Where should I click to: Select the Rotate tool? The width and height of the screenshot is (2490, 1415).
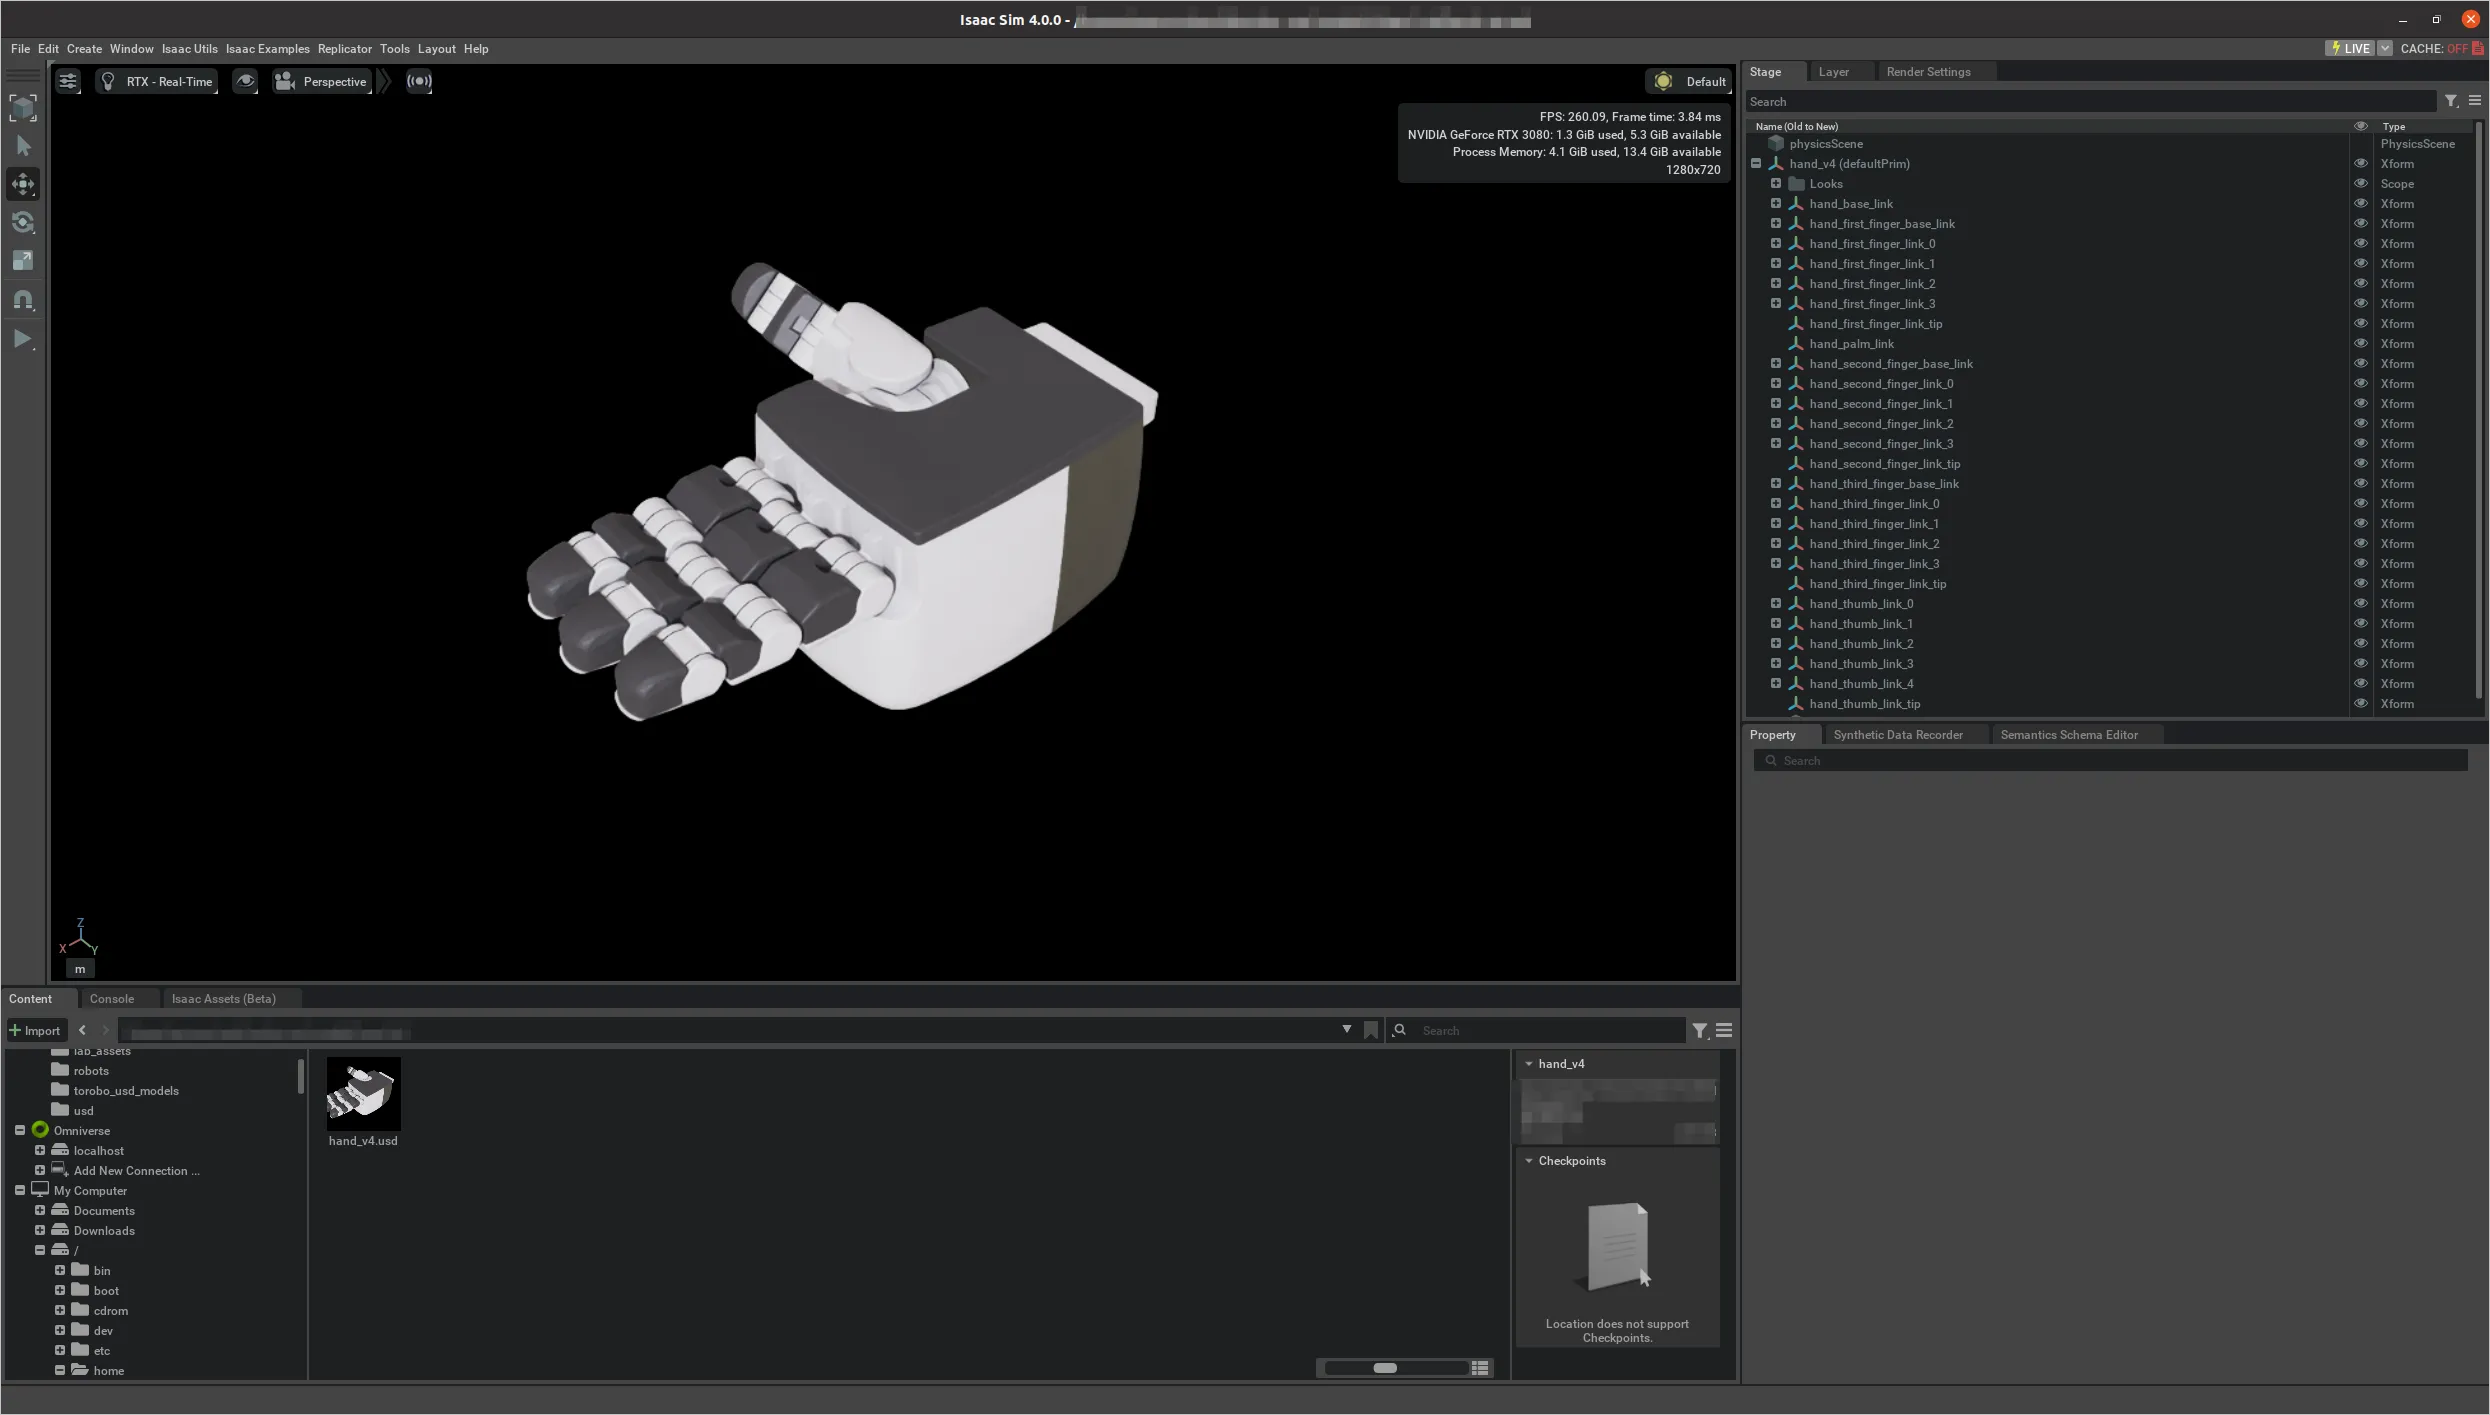click(x=23, y=222)
